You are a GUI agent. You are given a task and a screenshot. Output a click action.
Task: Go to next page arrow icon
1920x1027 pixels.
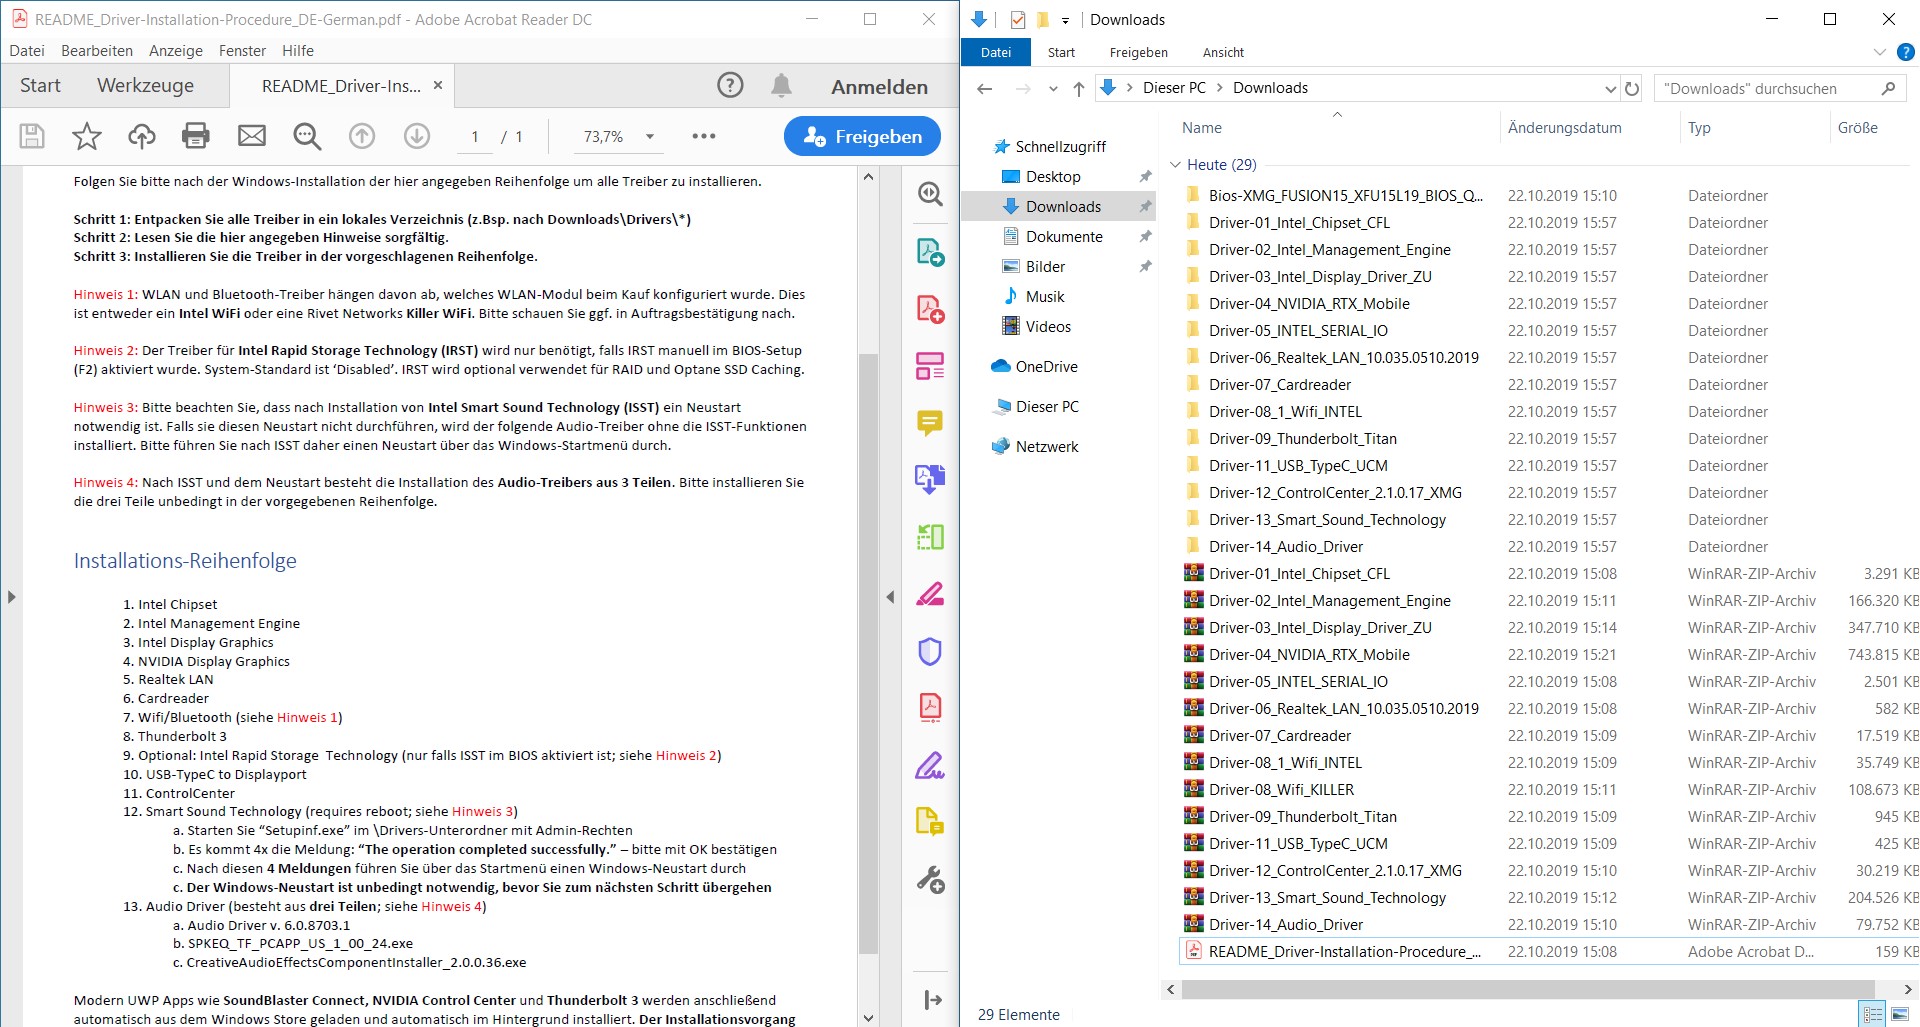tap(417, 136)
